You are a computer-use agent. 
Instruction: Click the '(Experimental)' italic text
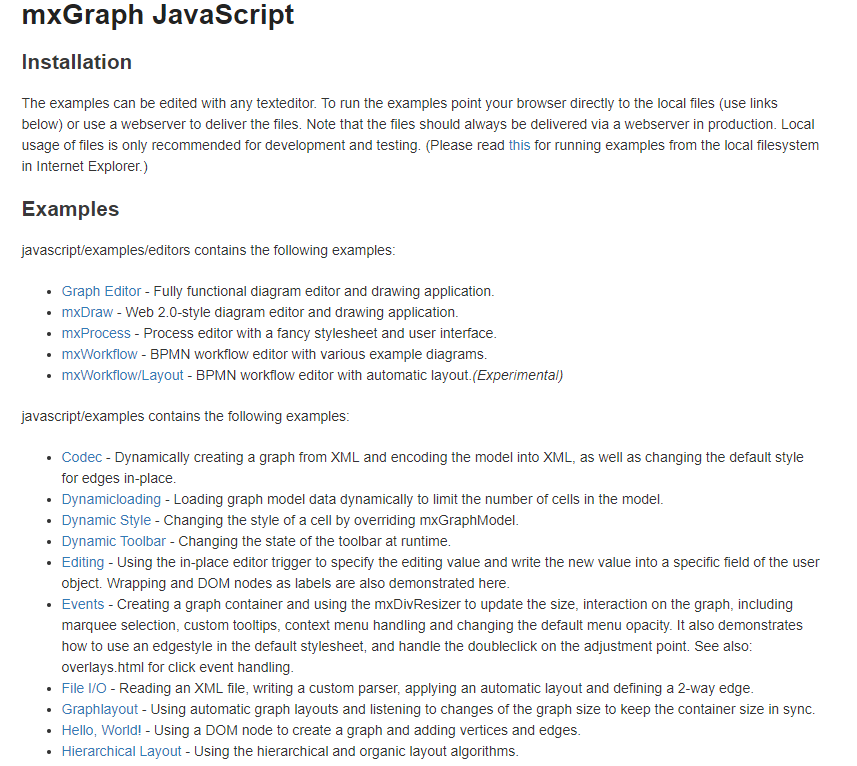click(518, 375)
